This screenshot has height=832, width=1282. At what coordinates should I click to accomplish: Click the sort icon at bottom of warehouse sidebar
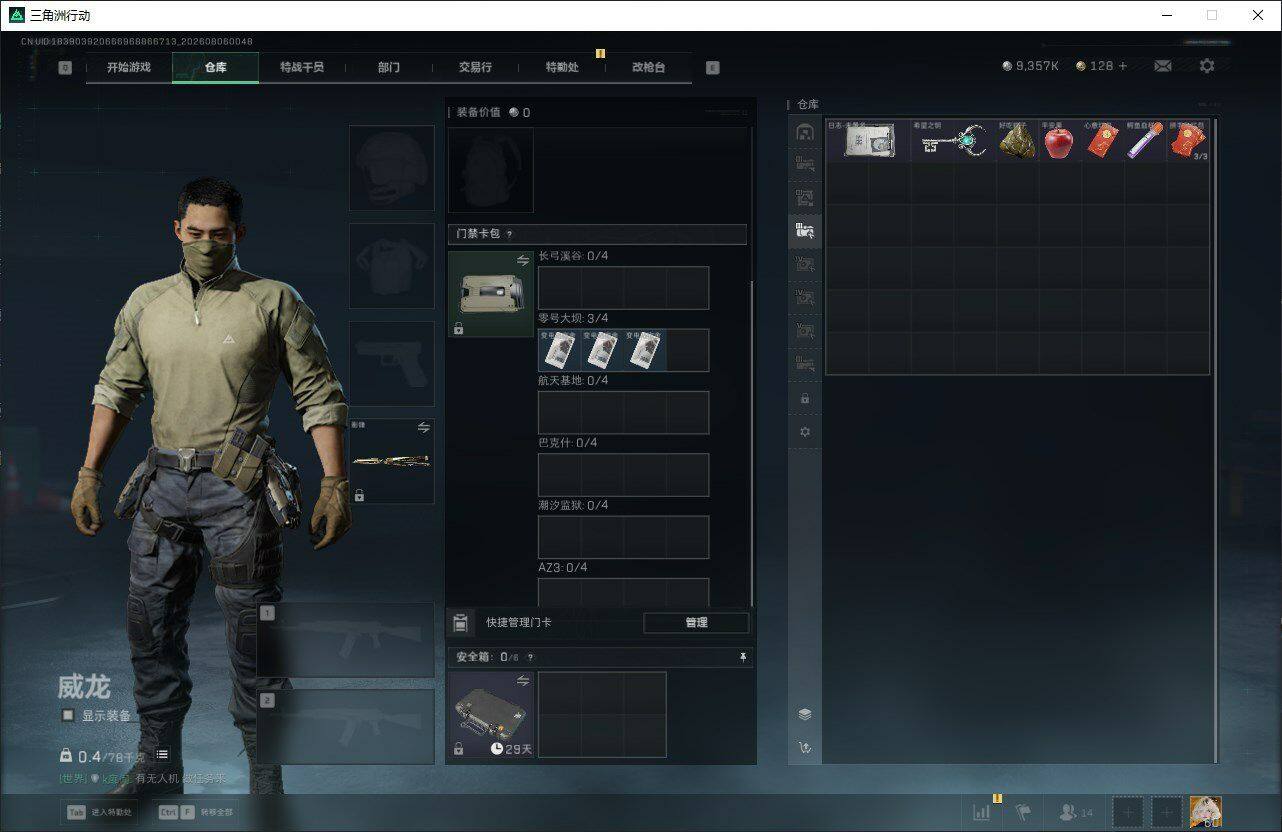[805, 747]
